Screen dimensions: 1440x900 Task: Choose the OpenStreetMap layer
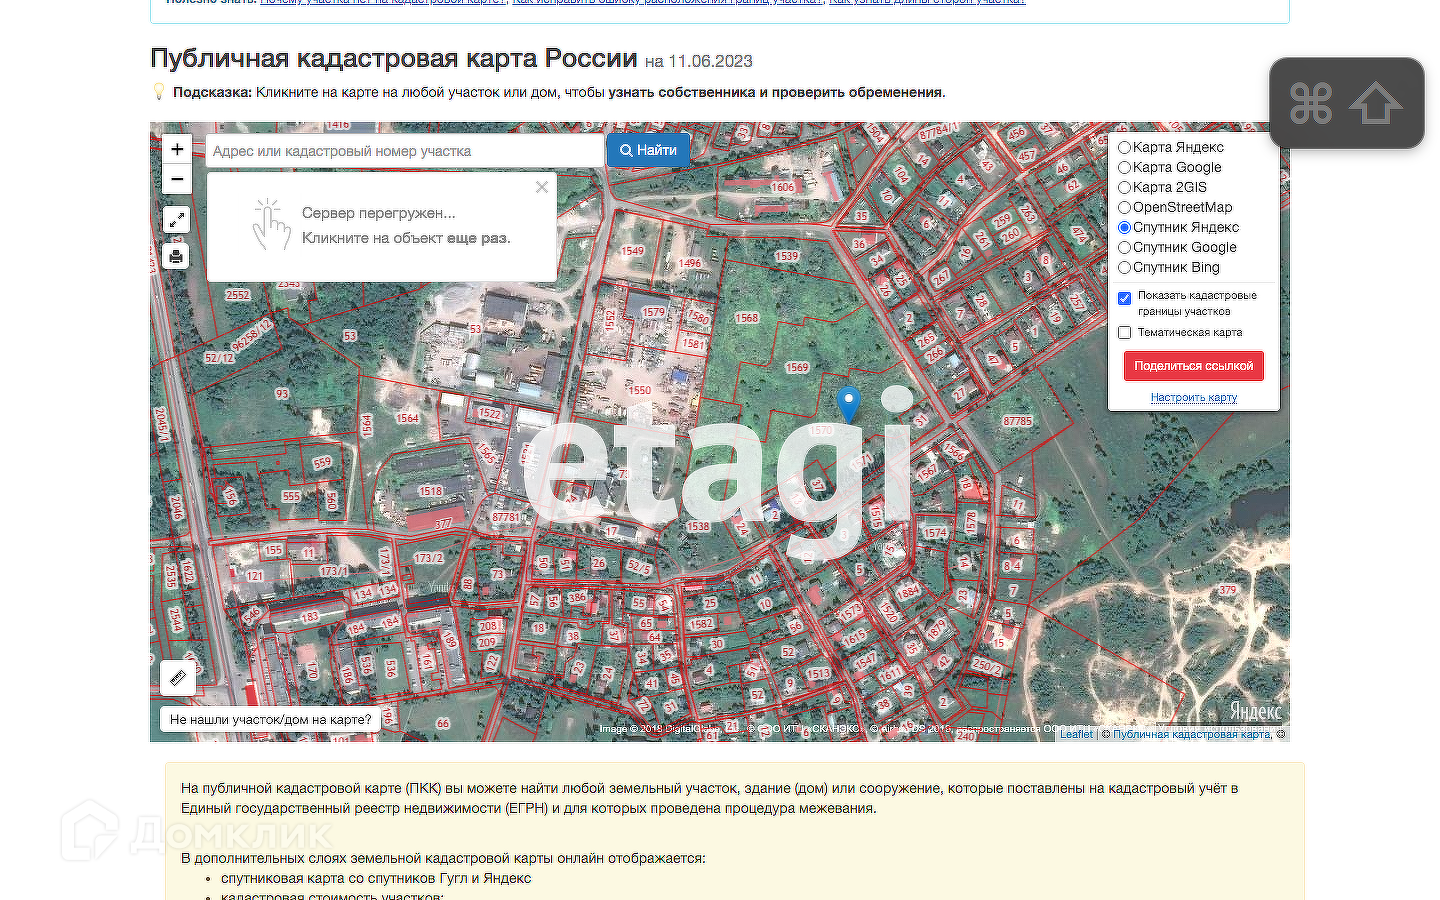tap(1125, 208)
